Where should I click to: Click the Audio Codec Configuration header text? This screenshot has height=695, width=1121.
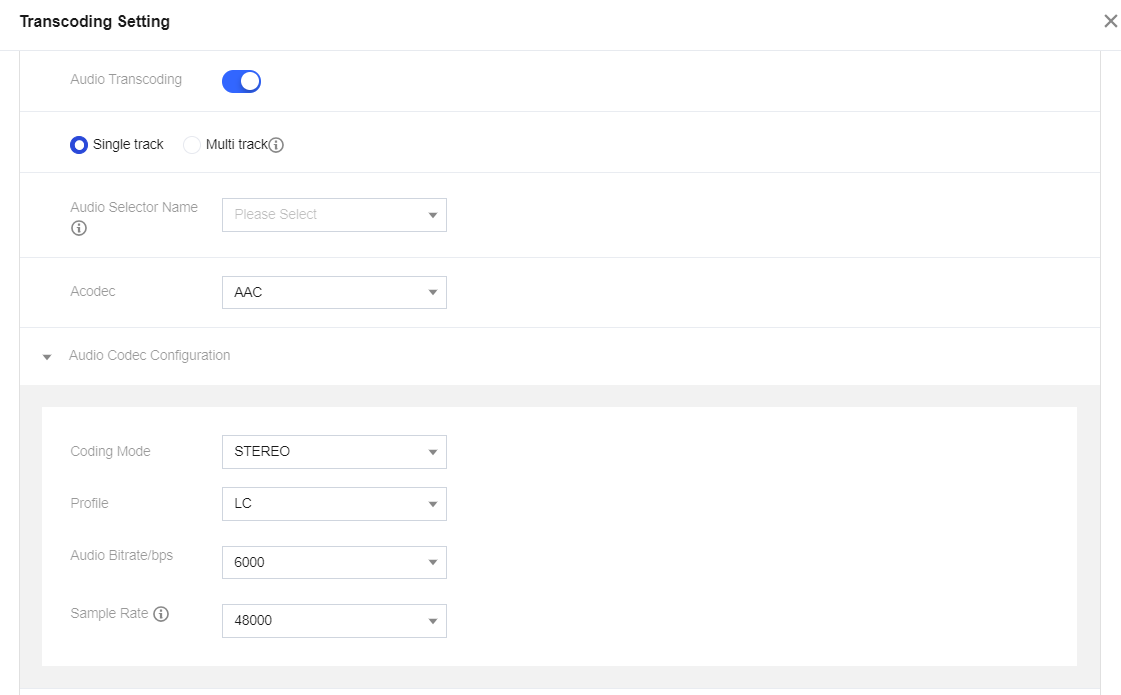coord(149,355)
